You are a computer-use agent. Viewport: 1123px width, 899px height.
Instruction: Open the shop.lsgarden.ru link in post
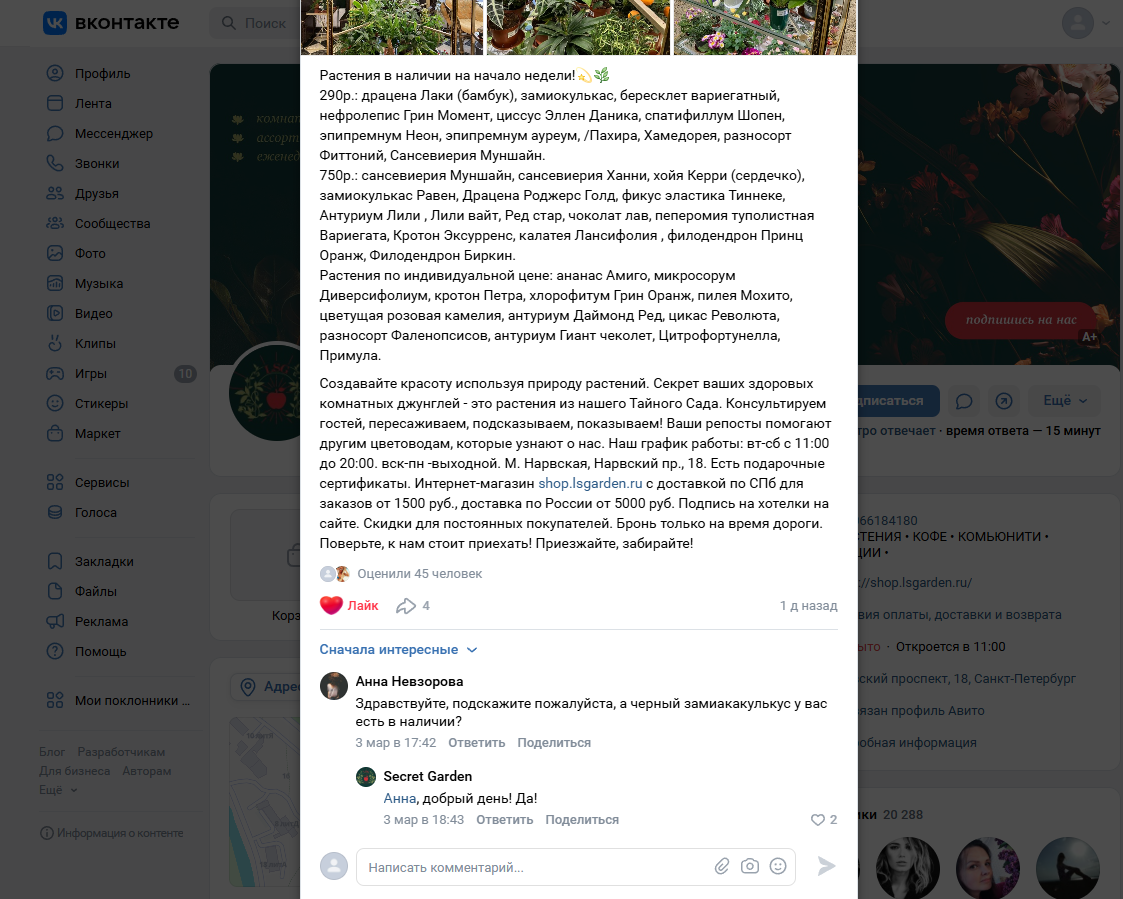pos(590,484)
